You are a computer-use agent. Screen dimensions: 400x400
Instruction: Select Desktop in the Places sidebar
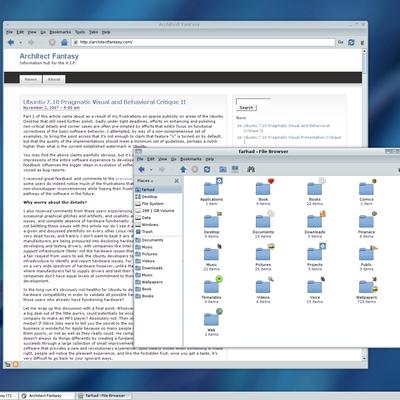point(159,197)
